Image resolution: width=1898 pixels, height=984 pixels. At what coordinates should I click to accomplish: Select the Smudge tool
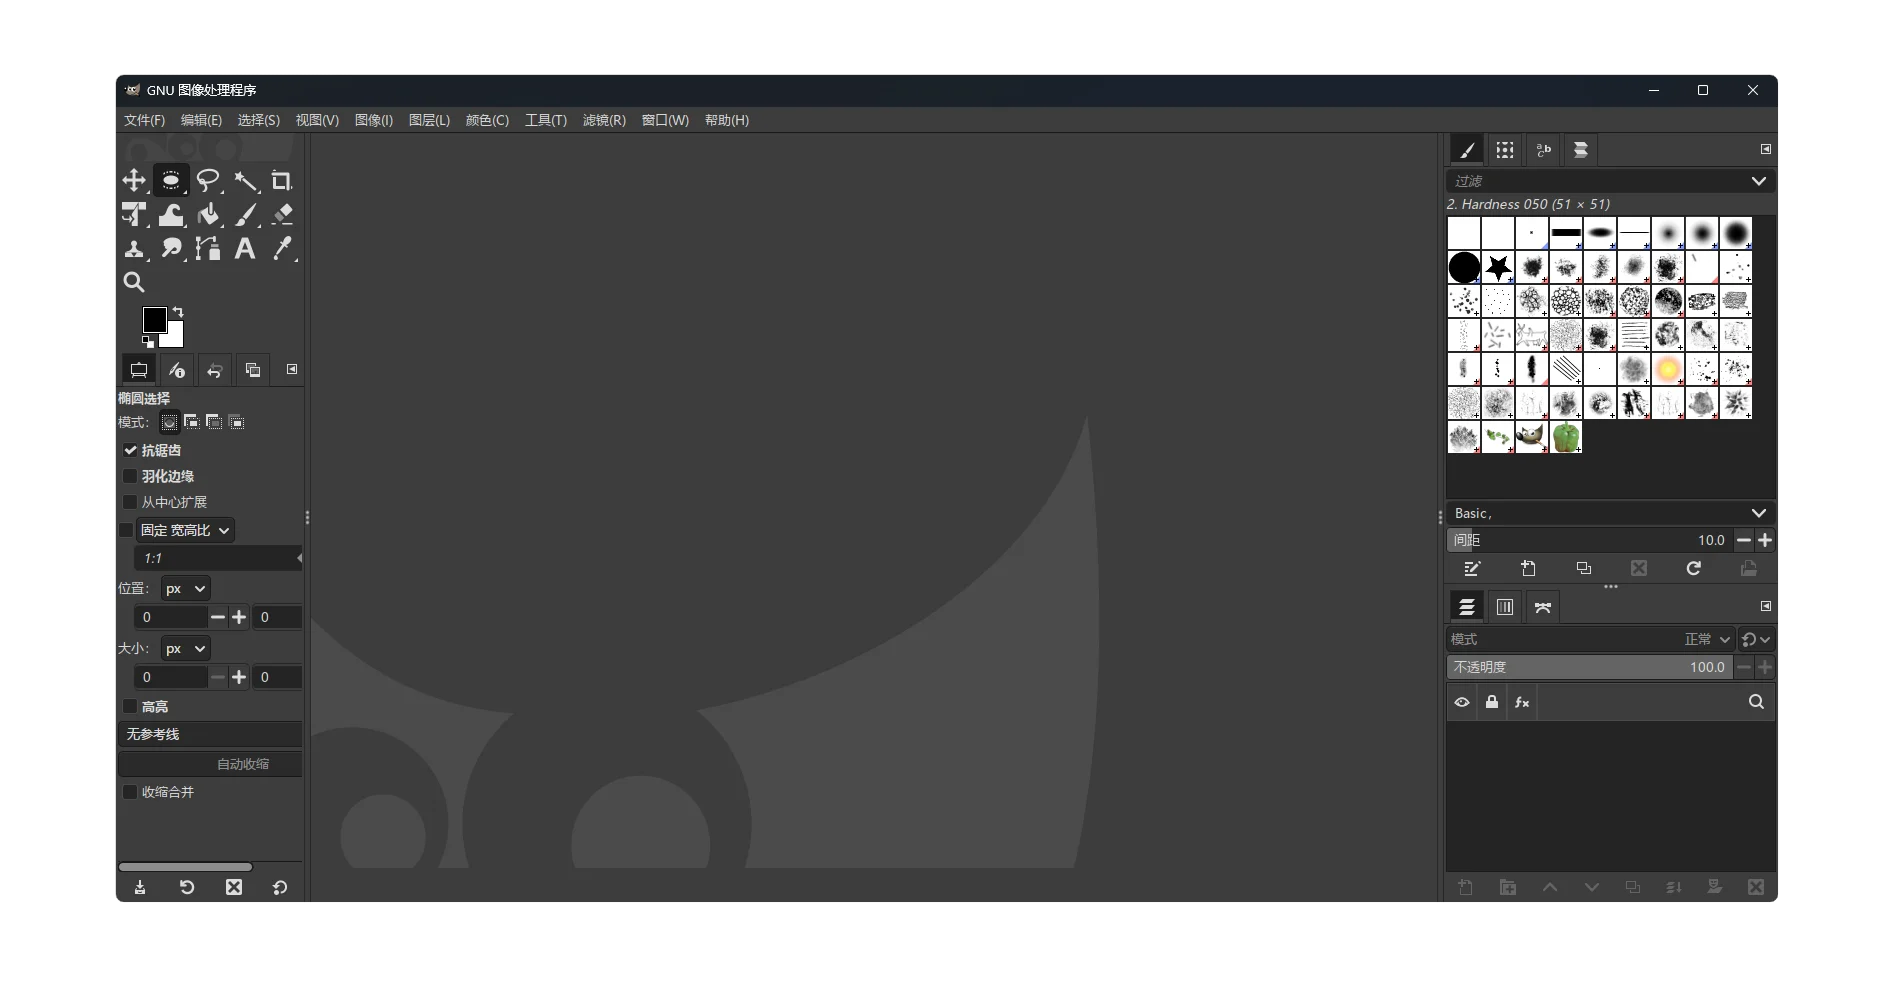pyautogui.click(x=171, y=249)
